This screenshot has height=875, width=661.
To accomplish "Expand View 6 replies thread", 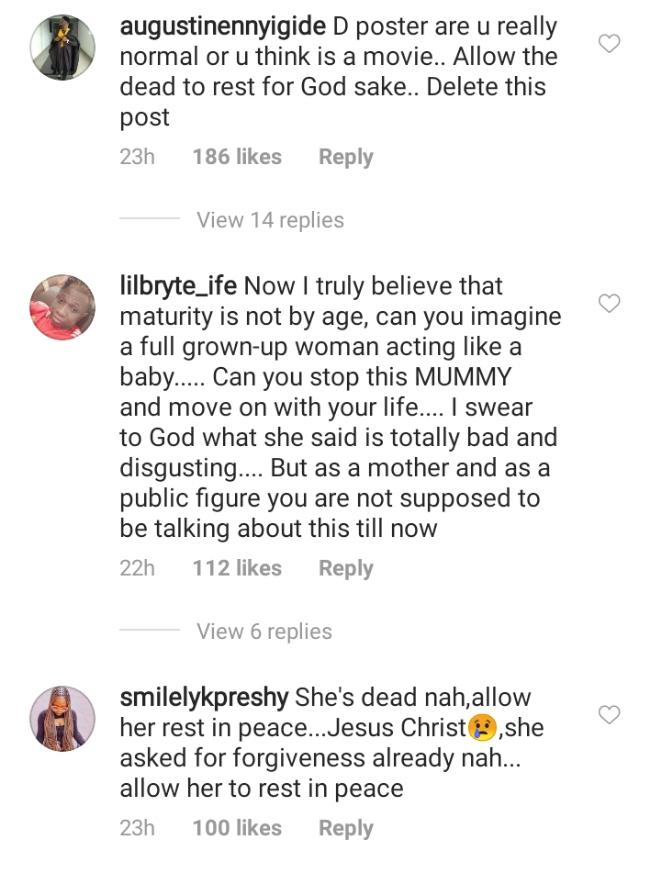I will pyautogui.click(x=264, y=631).
